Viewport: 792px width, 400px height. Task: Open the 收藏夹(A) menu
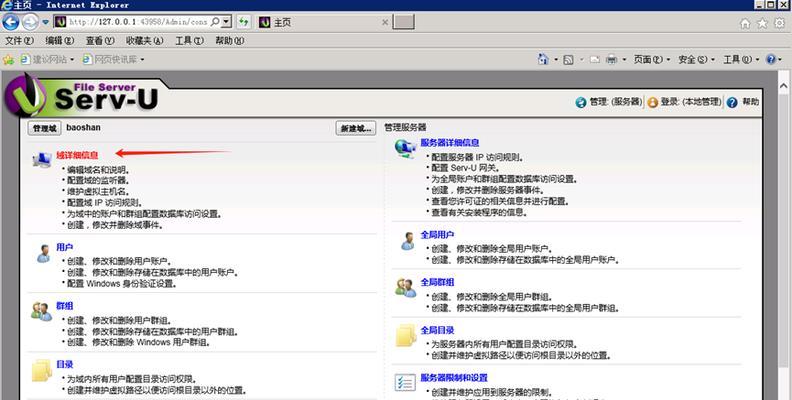pyautogui.click(x=144, y=40)
